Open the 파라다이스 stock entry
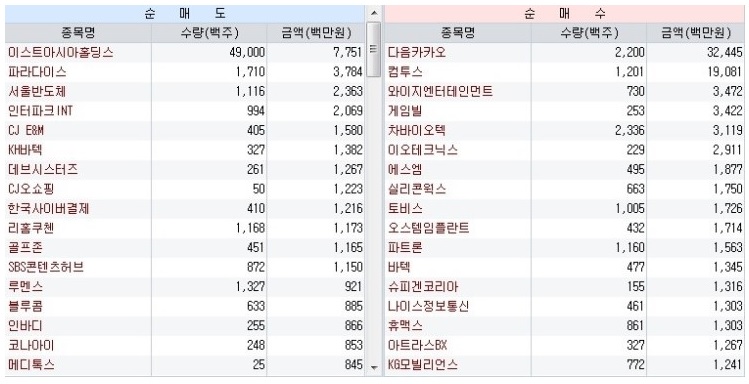This screenshot has width=749, height=384. pos(37,72)
